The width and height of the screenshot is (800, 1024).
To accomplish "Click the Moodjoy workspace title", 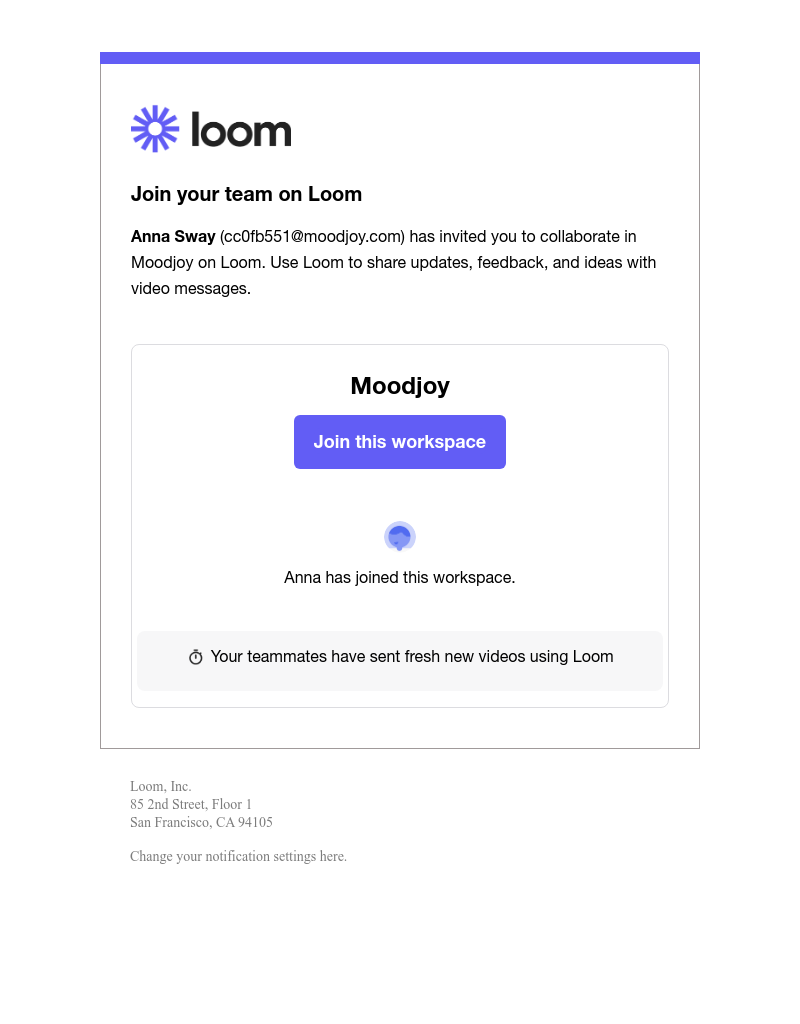I will click(400, 386).
